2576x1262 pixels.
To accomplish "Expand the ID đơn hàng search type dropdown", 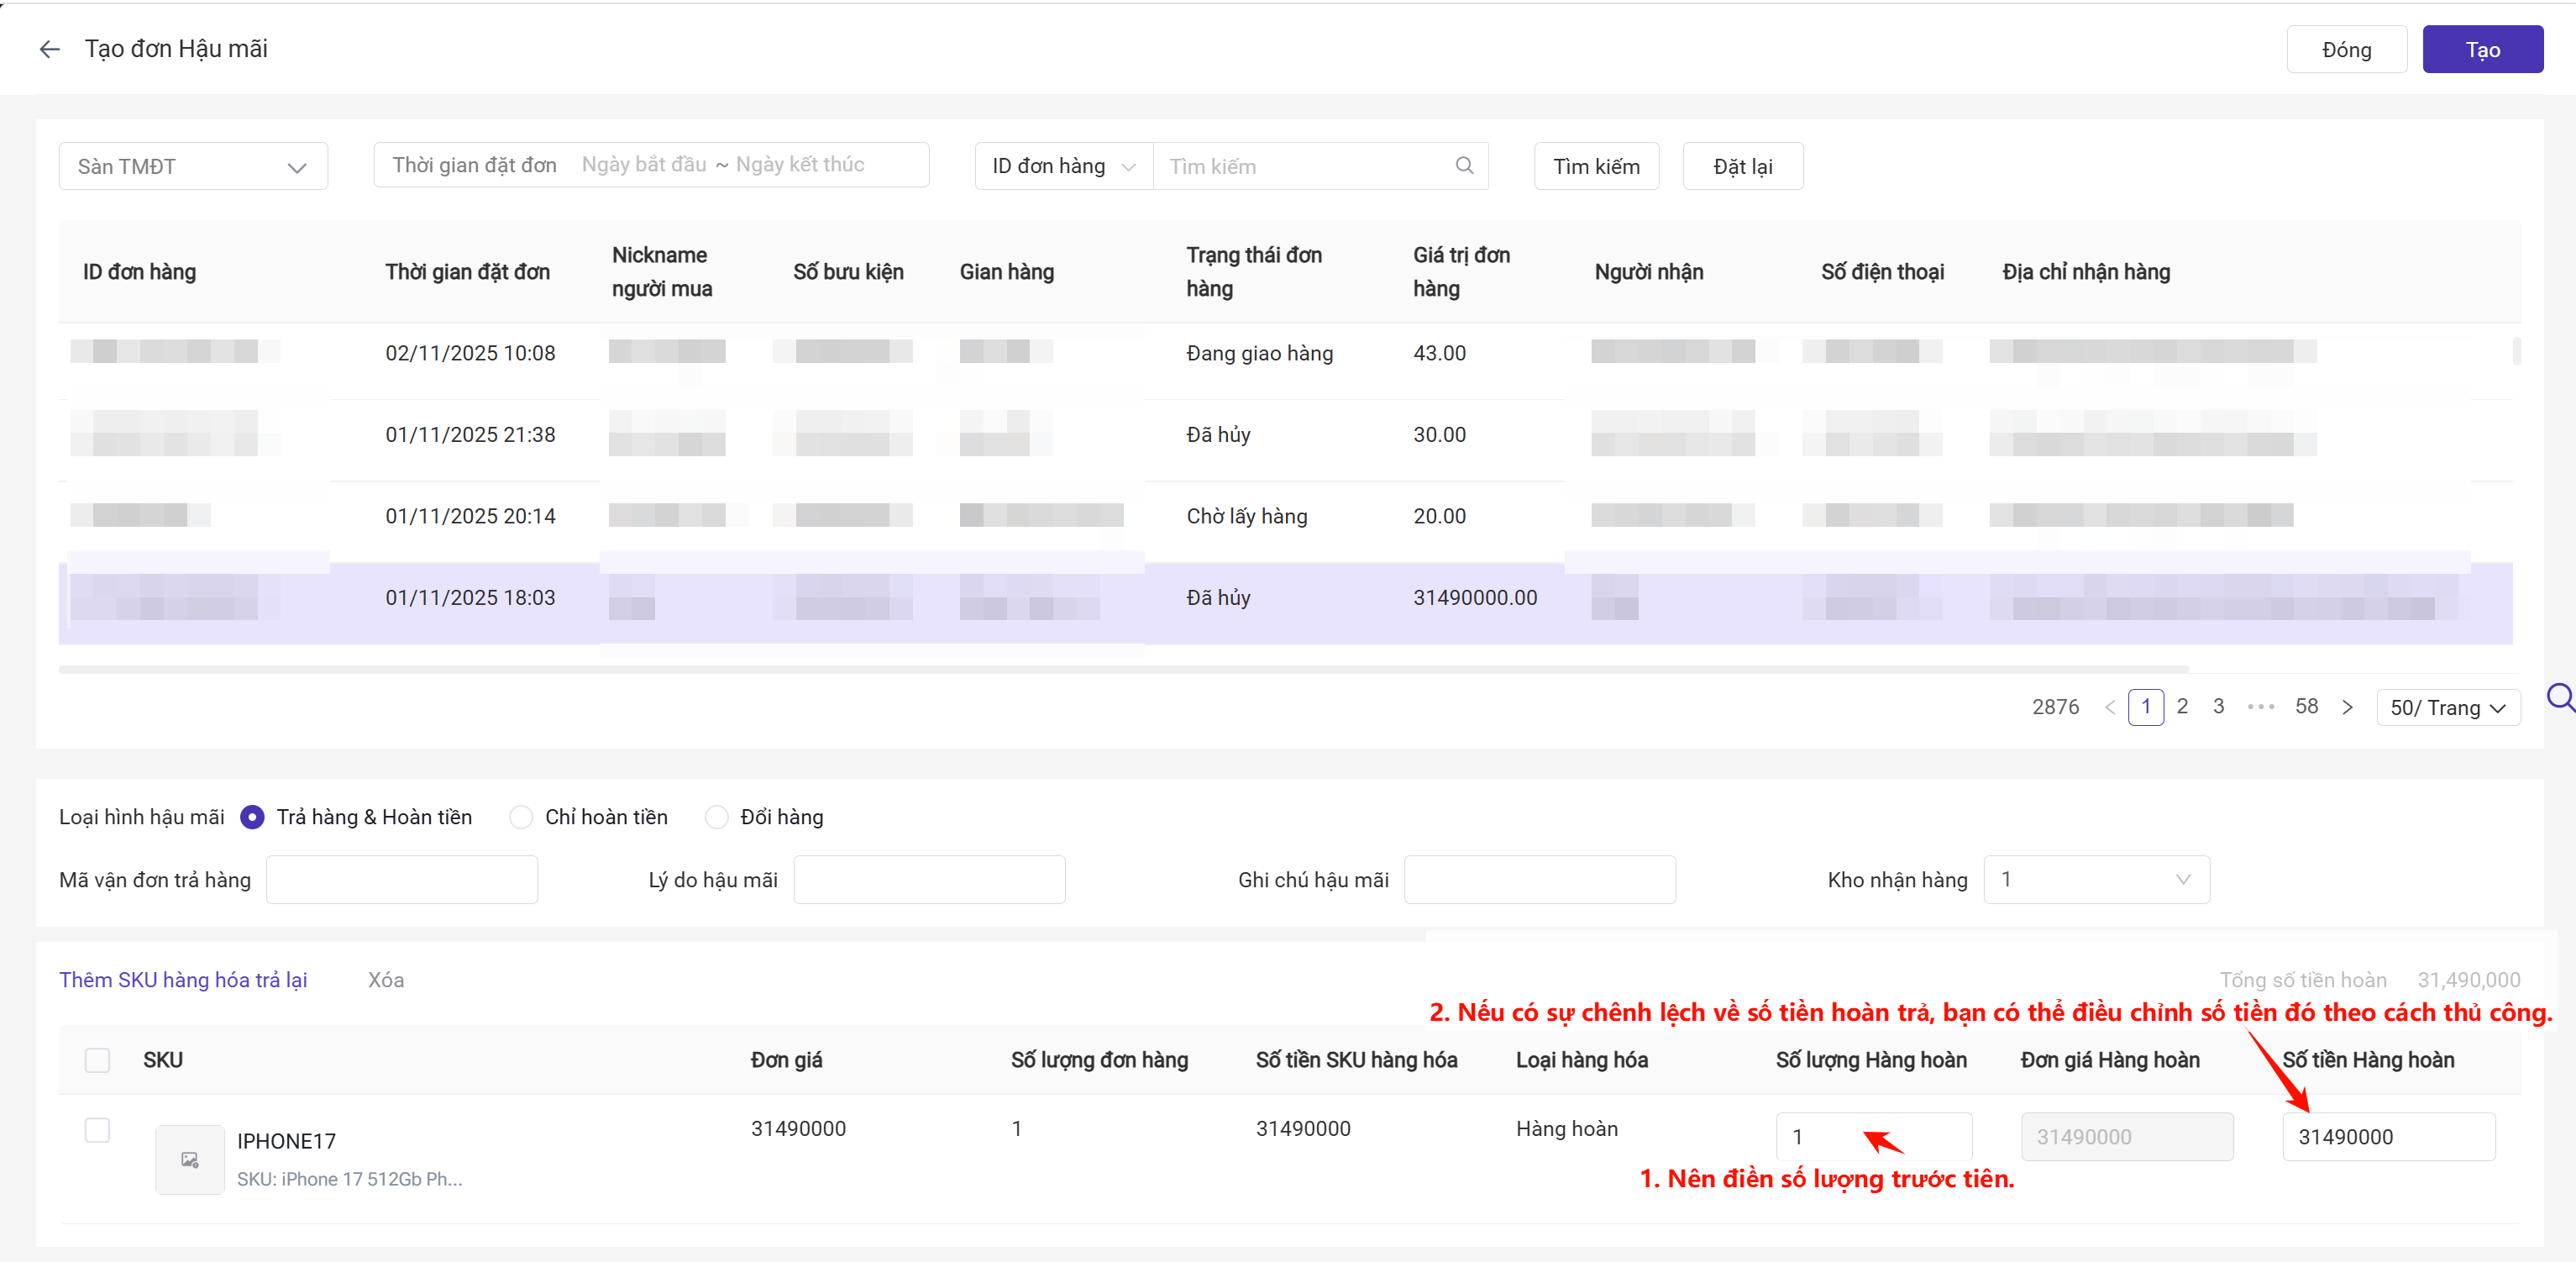I will click(1063, 166).
